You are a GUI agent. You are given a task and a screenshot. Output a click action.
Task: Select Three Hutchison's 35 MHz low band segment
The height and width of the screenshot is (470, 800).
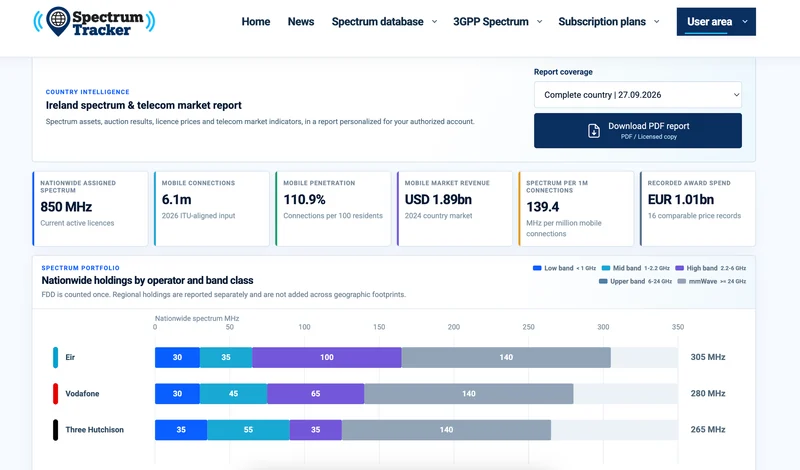click(x=181, y=430)
